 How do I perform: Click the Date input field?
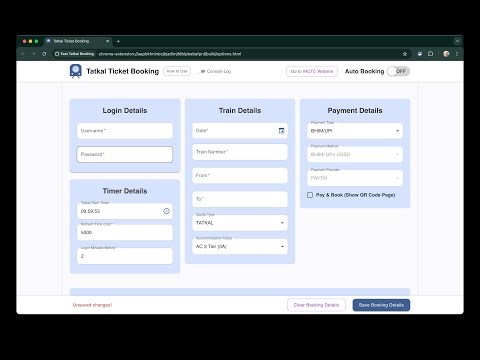[x=240, y=131]
